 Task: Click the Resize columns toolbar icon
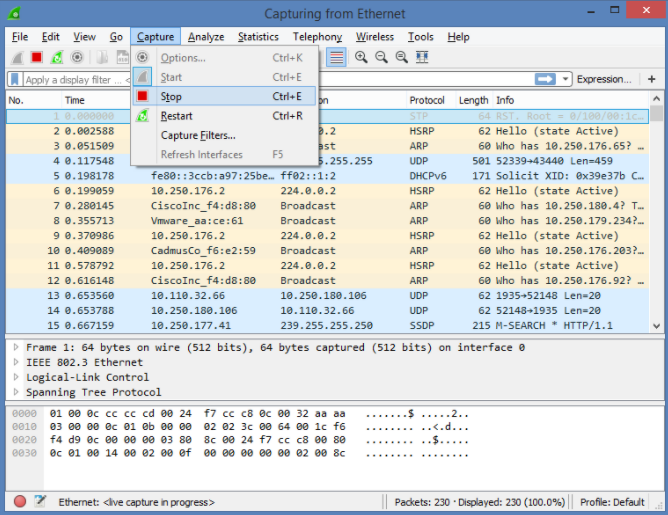[422, 57]
